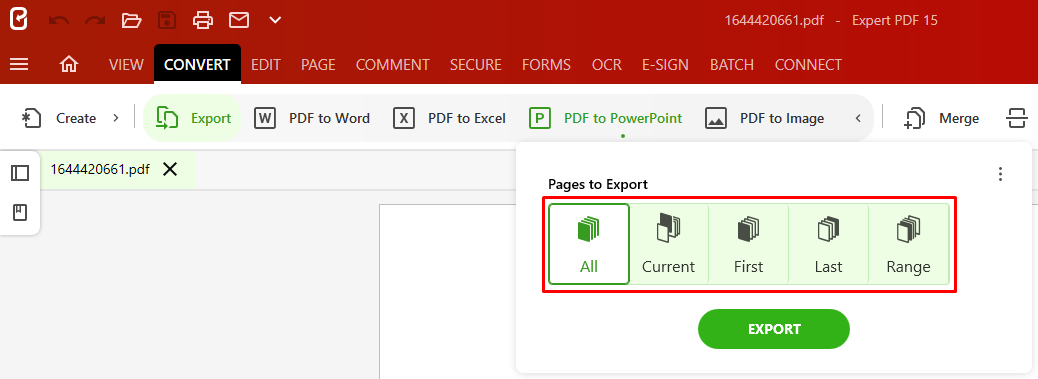Open the hamburger main menu
Screen dimensions: 1038x379
click(19, 64)
